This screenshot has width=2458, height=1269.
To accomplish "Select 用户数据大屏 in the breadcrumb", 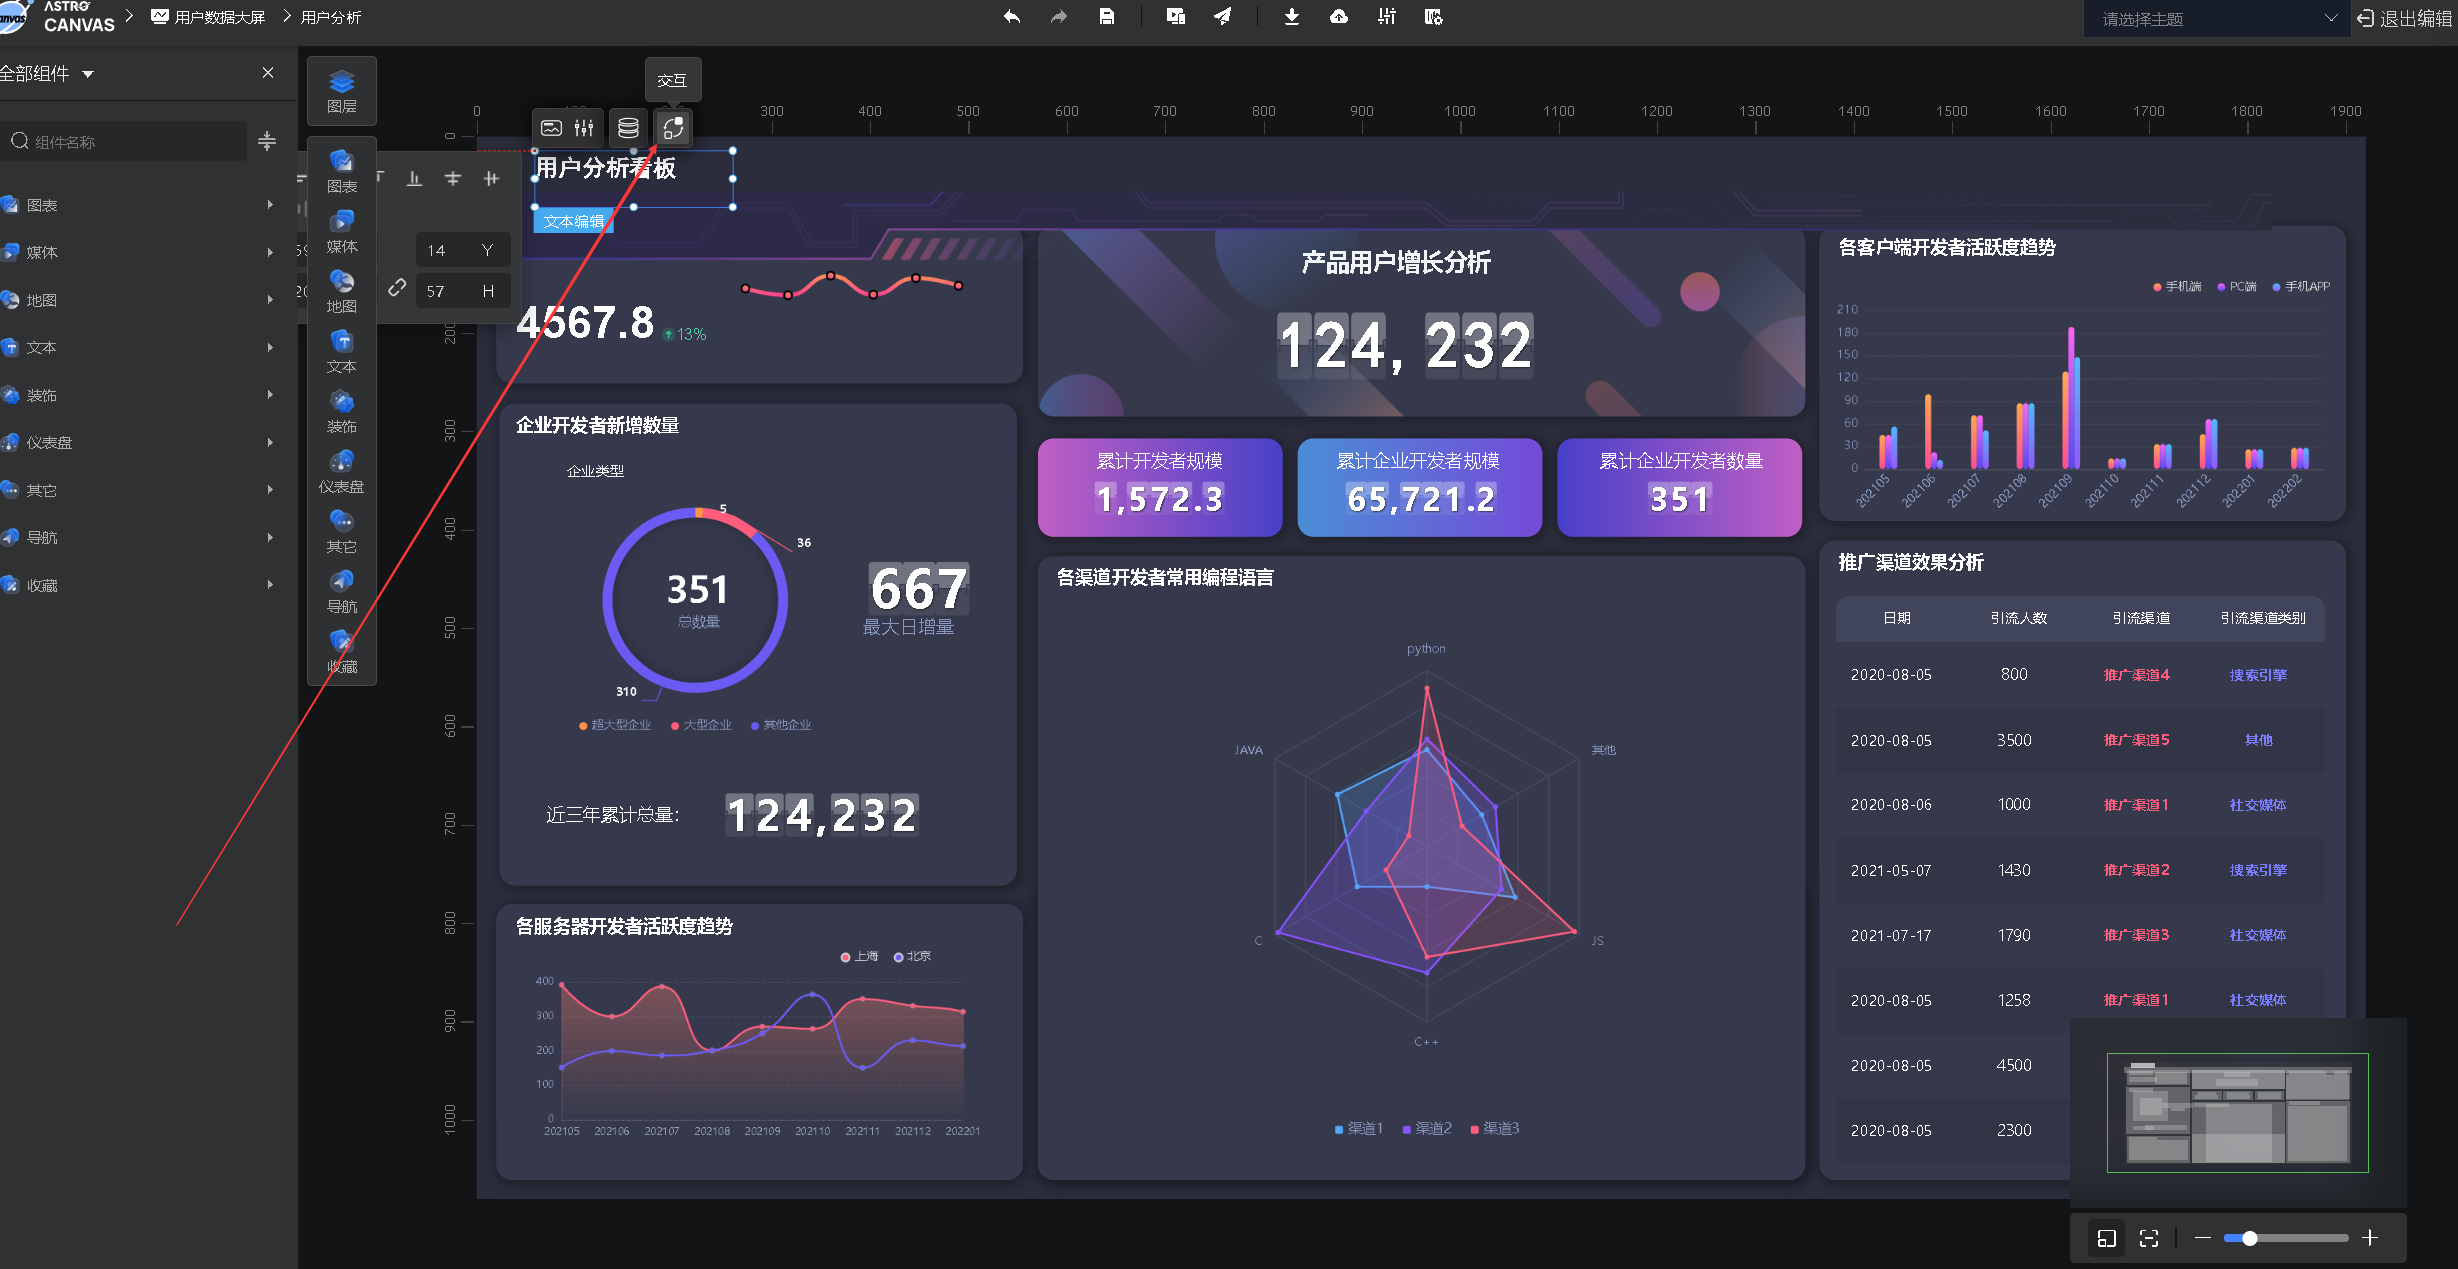I will pos(219,17).
